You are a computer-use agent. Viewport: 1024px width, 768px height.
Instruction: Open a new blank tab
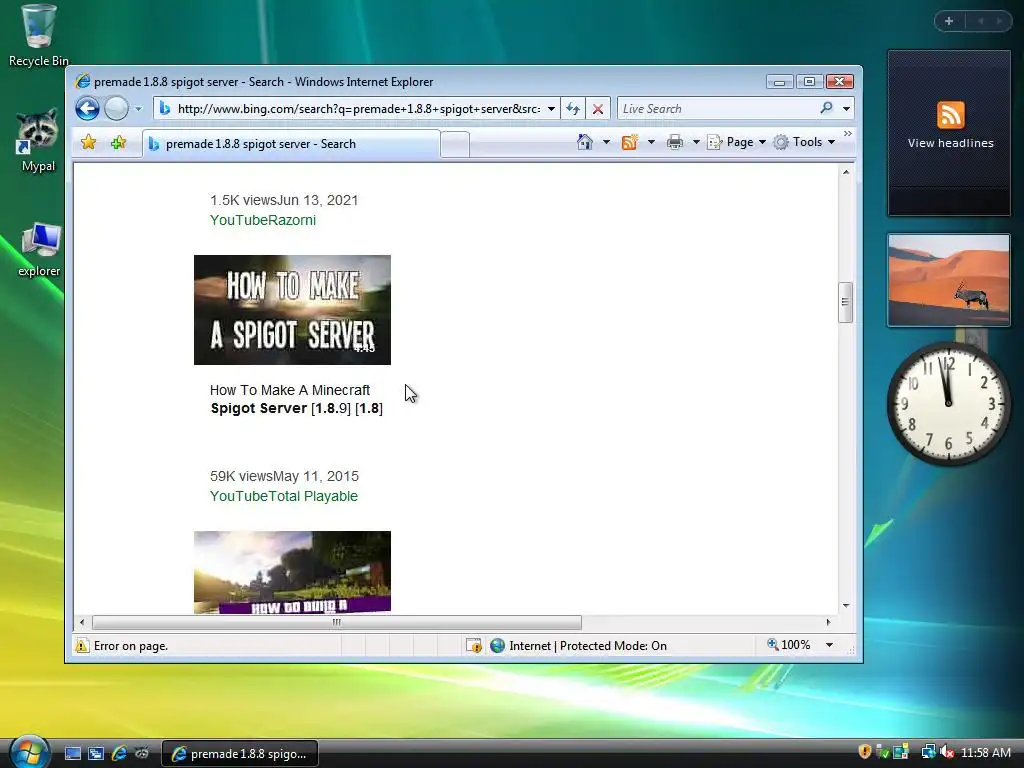(455, 144)
